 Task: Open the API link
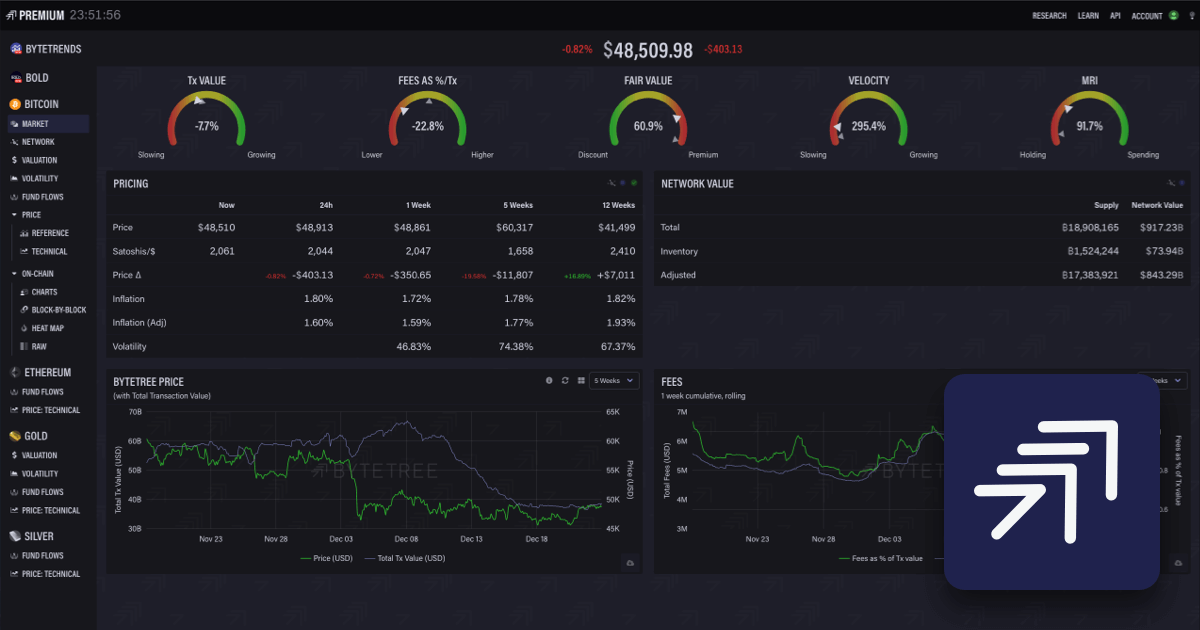tap(1115, 16)
